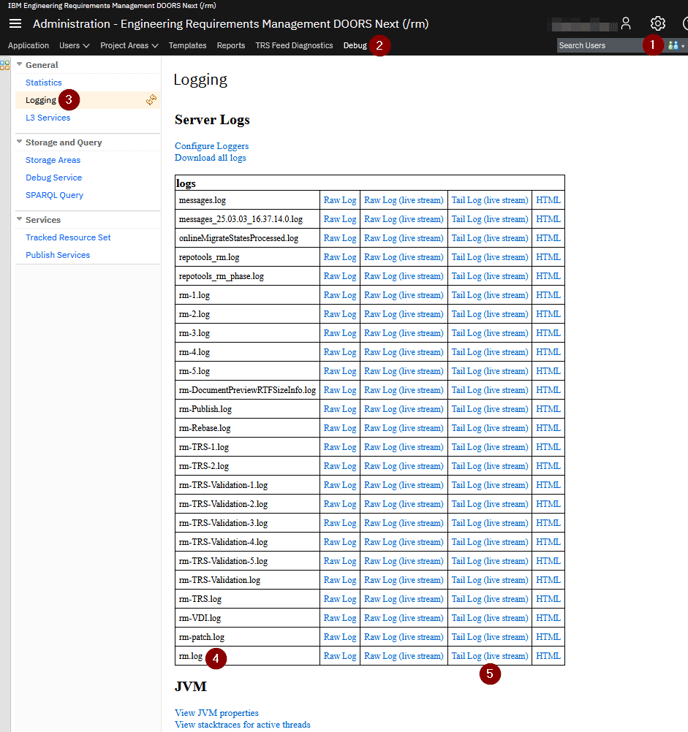Click View stacktraces for active threads

point(242,725)
